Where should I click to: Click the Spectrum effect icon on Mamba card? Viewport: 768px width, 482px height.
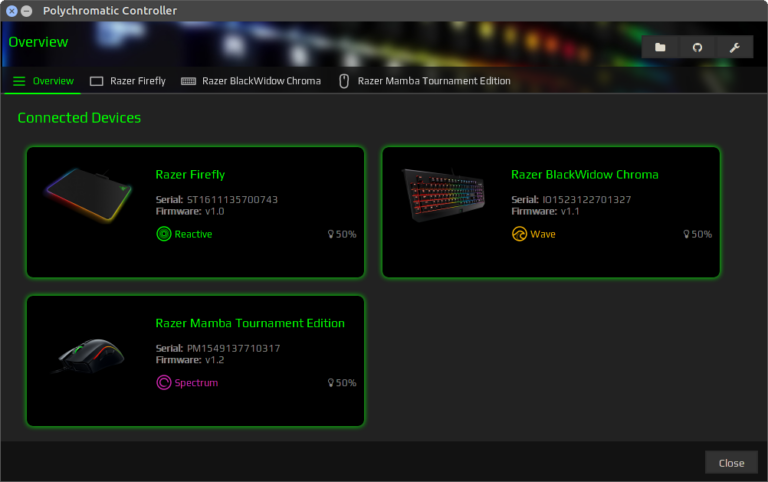tap(164, 383)
